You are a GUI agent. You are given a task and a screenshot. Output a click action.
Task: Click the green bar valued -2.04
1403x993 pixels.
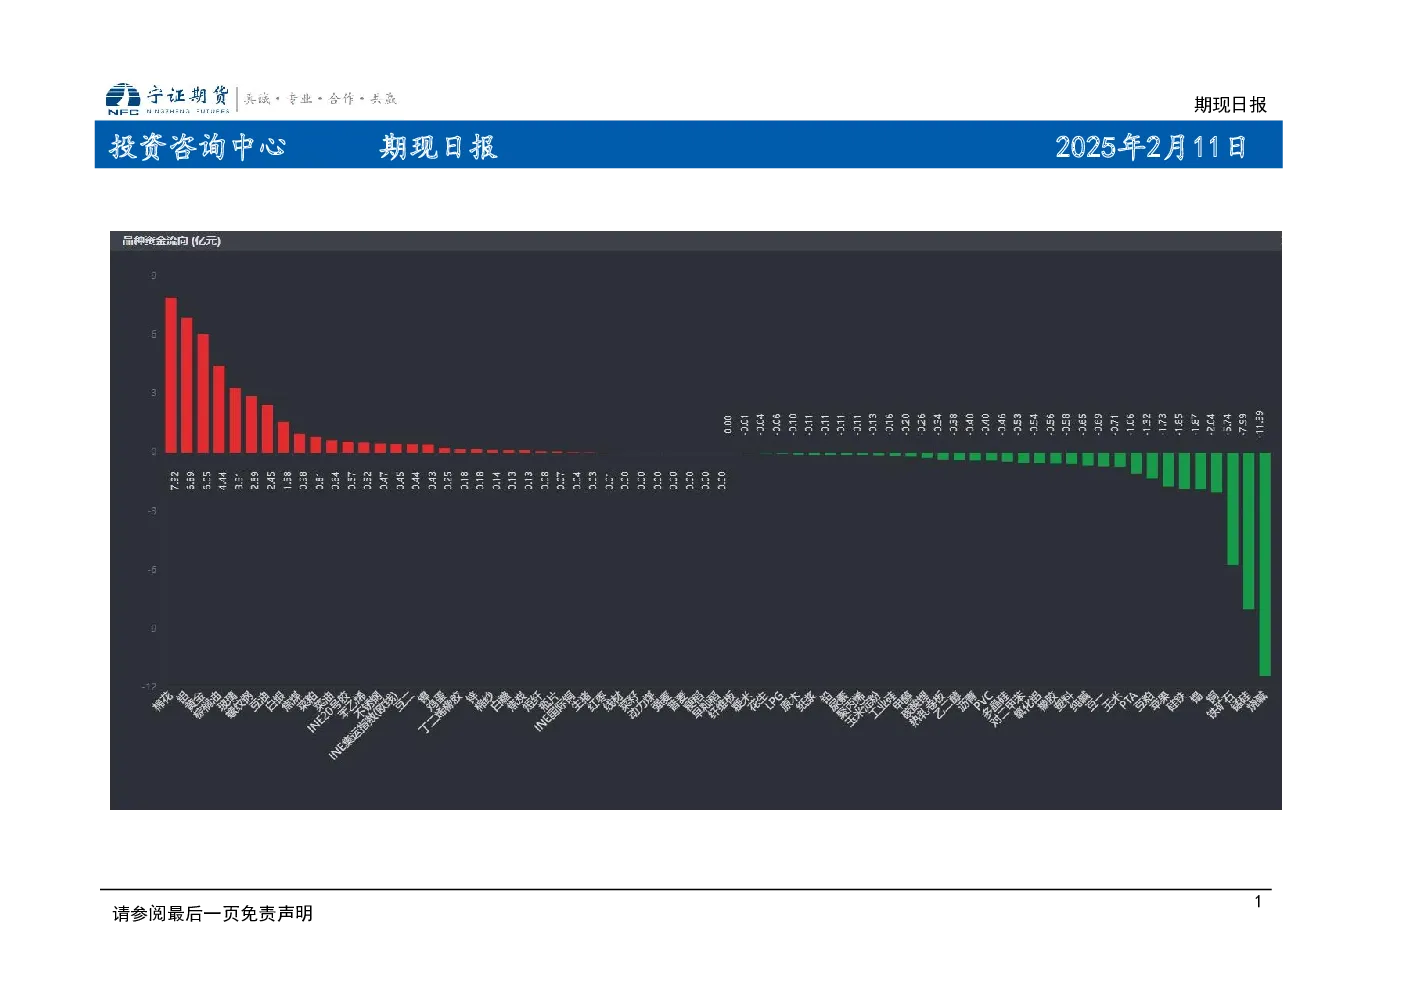pos(1216,473)
